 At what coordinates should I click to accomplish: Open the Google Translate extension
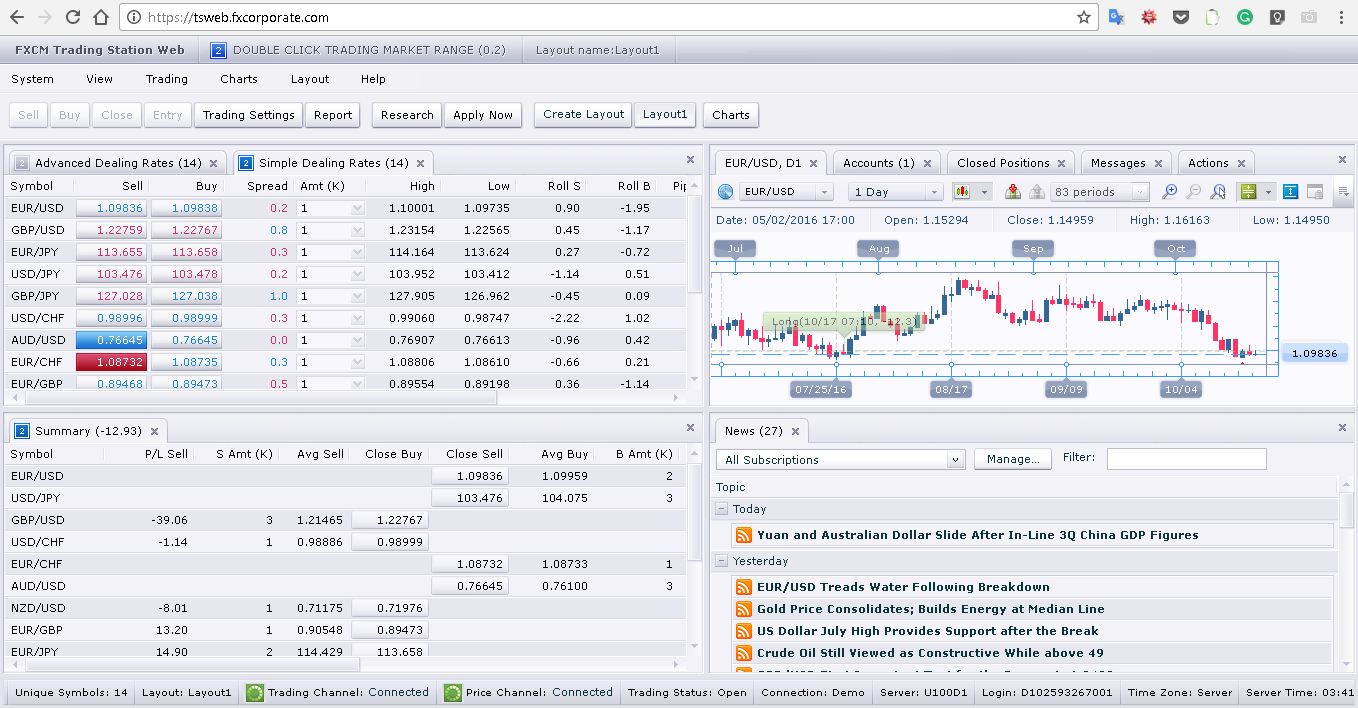[x=1117, y=17]
